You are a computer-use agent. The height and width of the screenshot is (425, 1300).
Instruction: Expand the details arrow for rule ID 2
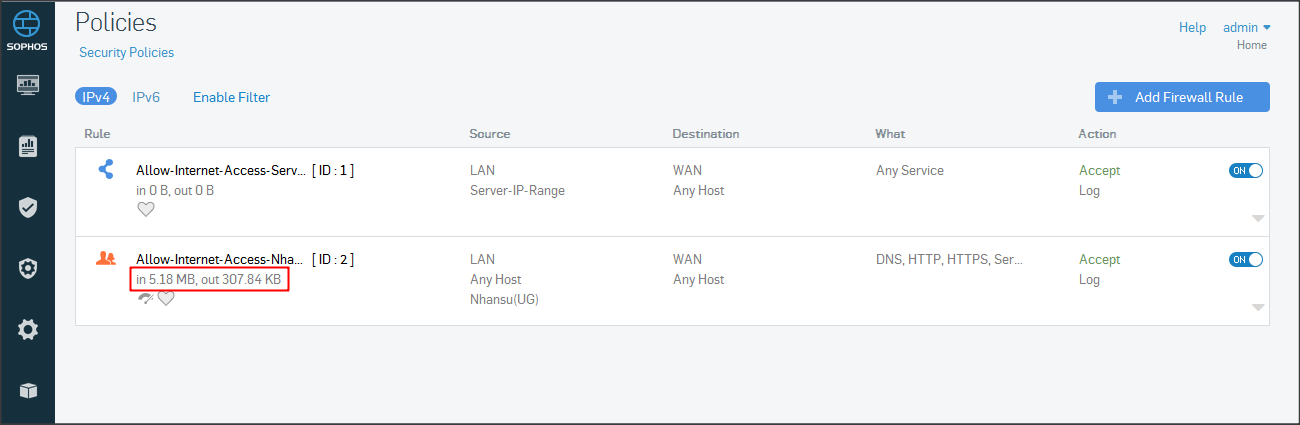coord(1258,307)
